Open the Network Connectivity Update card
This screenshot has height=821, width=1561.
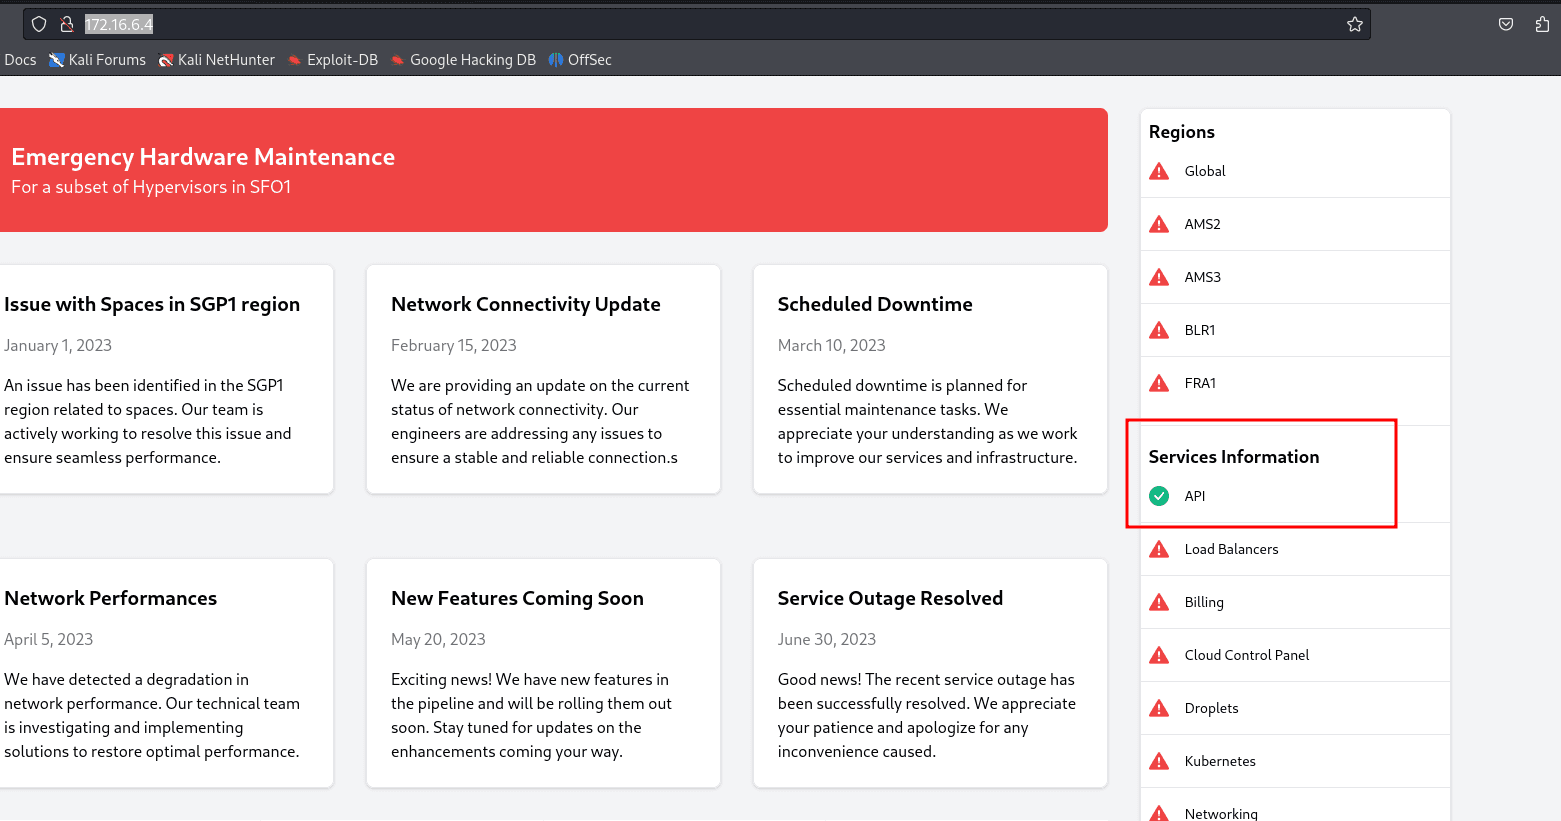point(543,379)
